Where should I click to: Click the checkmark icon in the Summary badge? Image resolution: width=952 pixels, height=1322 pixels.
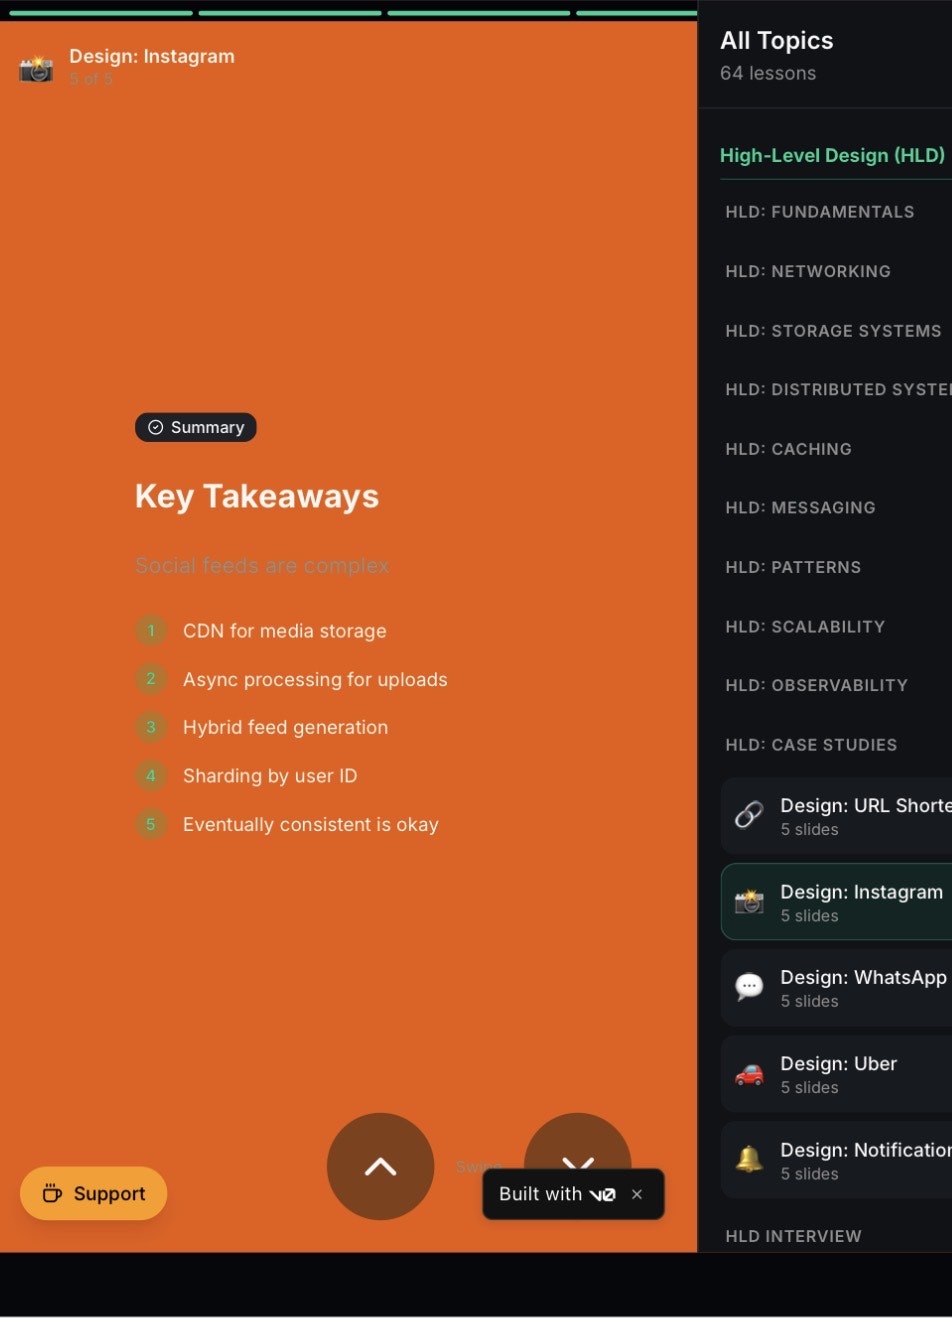(156, 427)
